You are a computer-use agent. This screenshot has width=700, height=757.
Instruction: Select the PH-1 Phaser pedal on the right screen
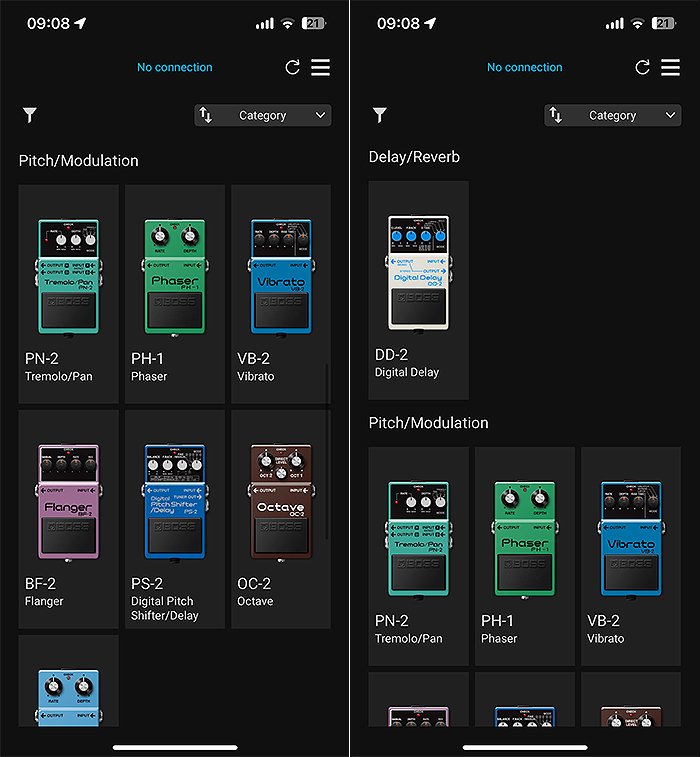[525, 556]
